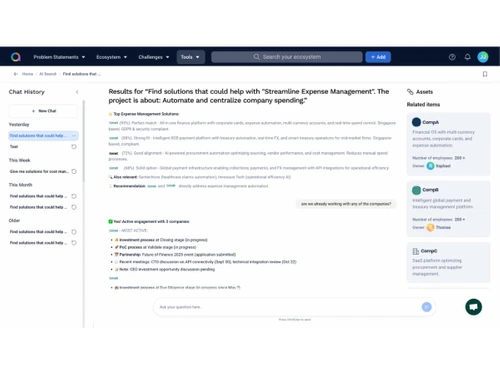Click the Assets paperclip icon

point(410,92)
